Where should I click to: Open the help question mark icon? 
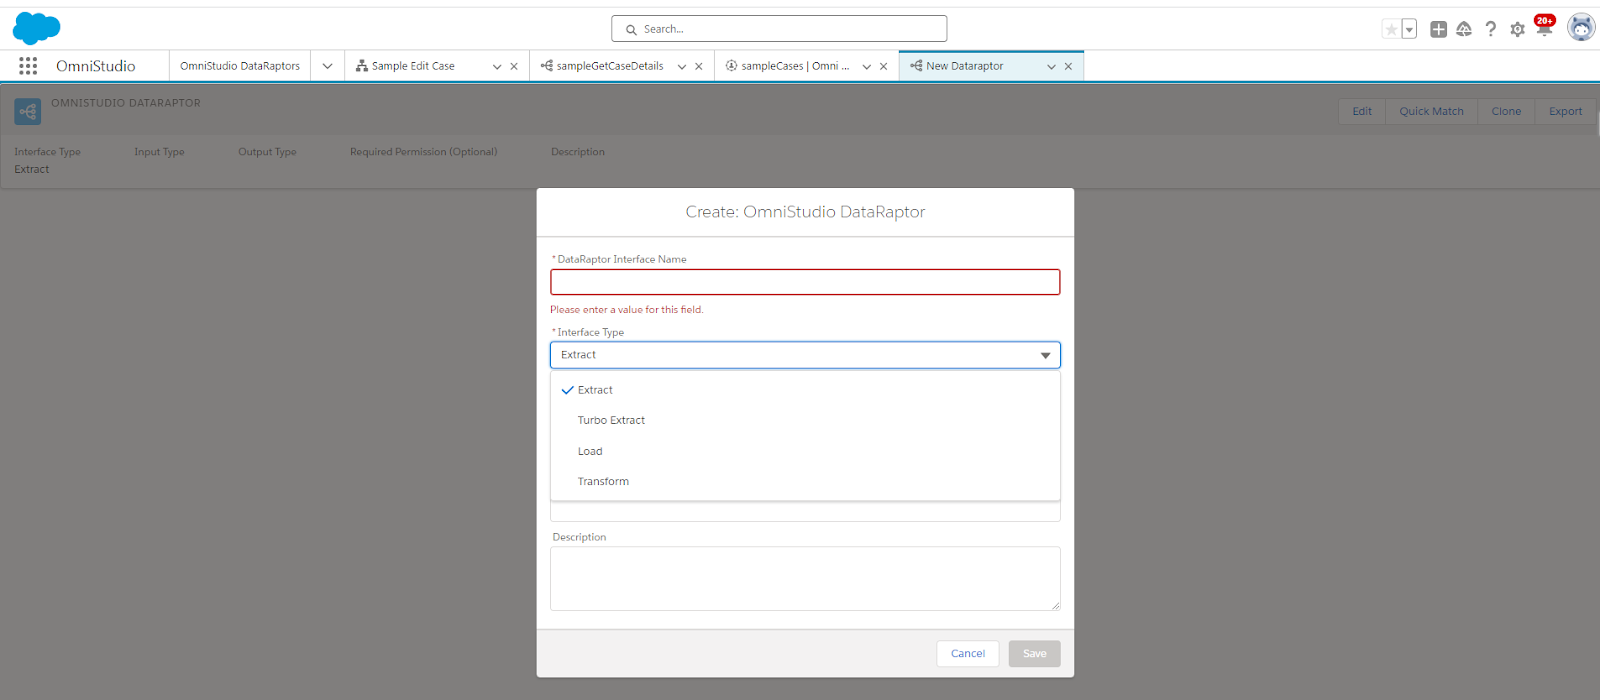[x=1491, y=29]
